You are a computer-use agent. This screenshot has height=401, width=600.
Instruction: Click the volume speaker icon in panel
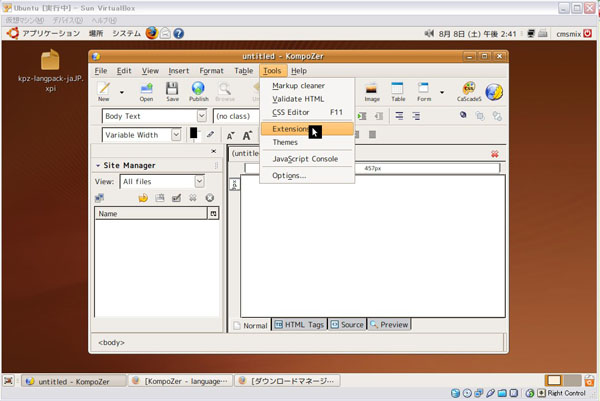429,34
